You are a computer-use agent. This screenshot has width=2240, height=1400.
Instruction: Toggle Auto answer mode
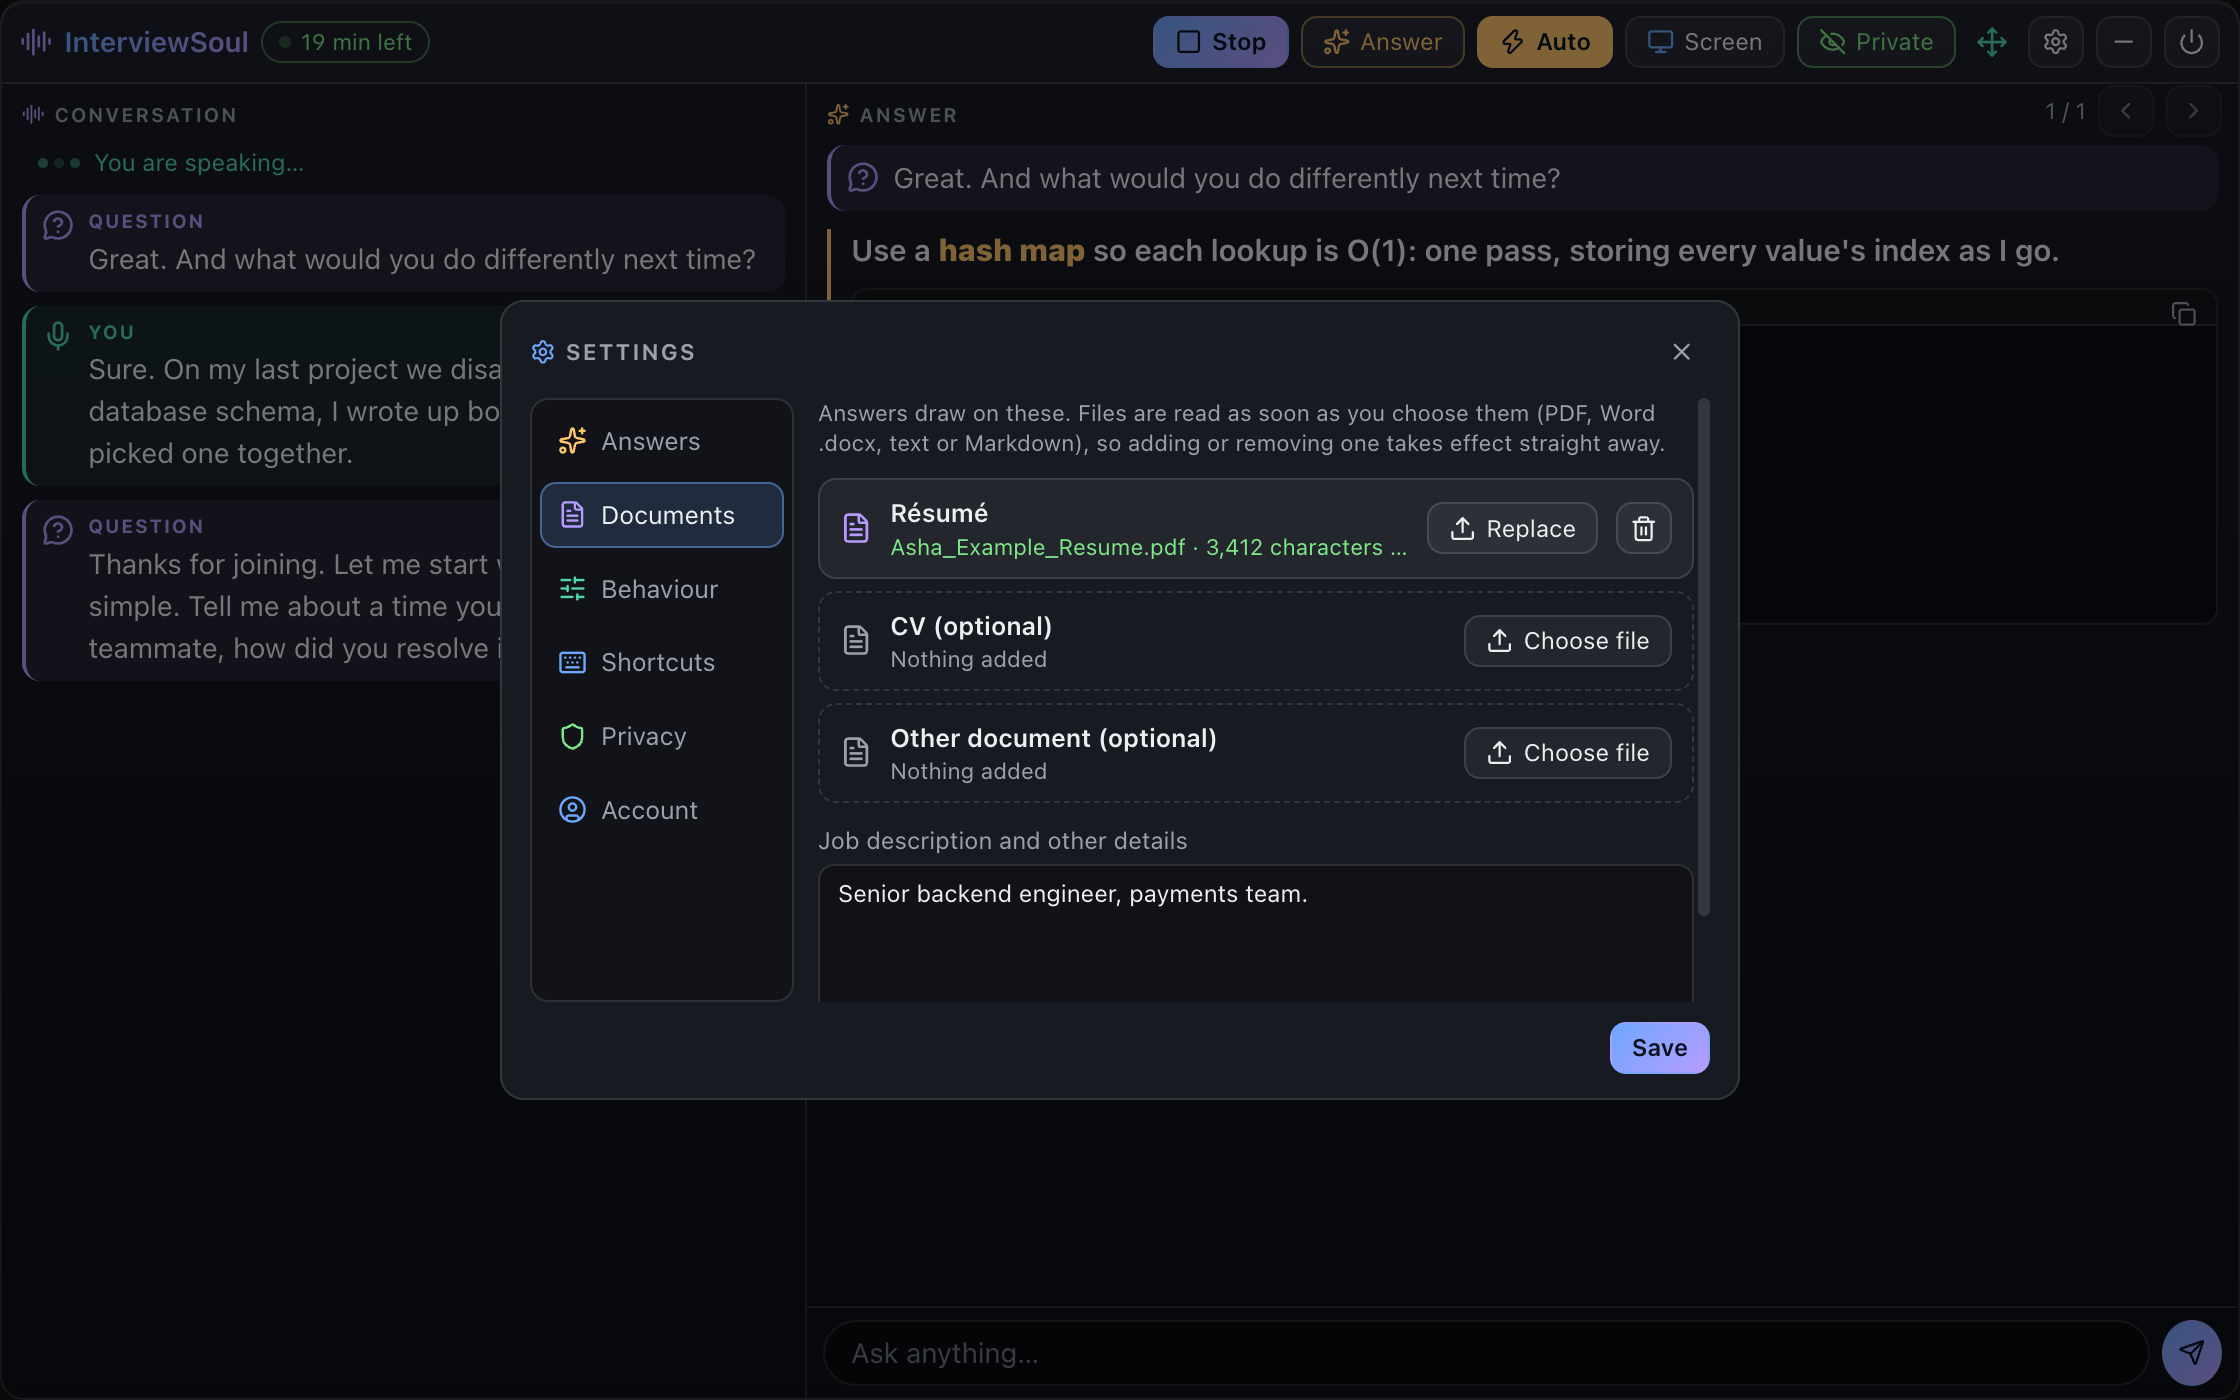[x=1544, y=42]
